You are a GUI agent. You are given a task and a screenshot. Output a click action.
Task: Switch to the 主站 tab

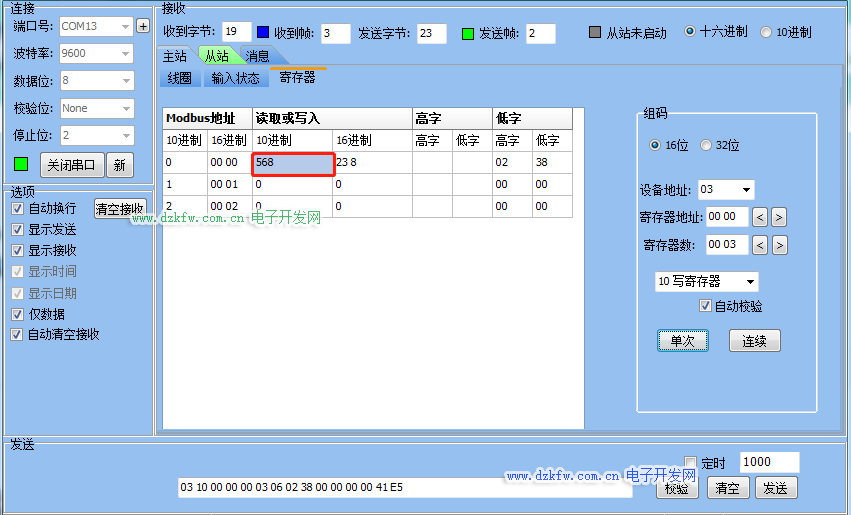pyautogui.click(x=175, y=57)
